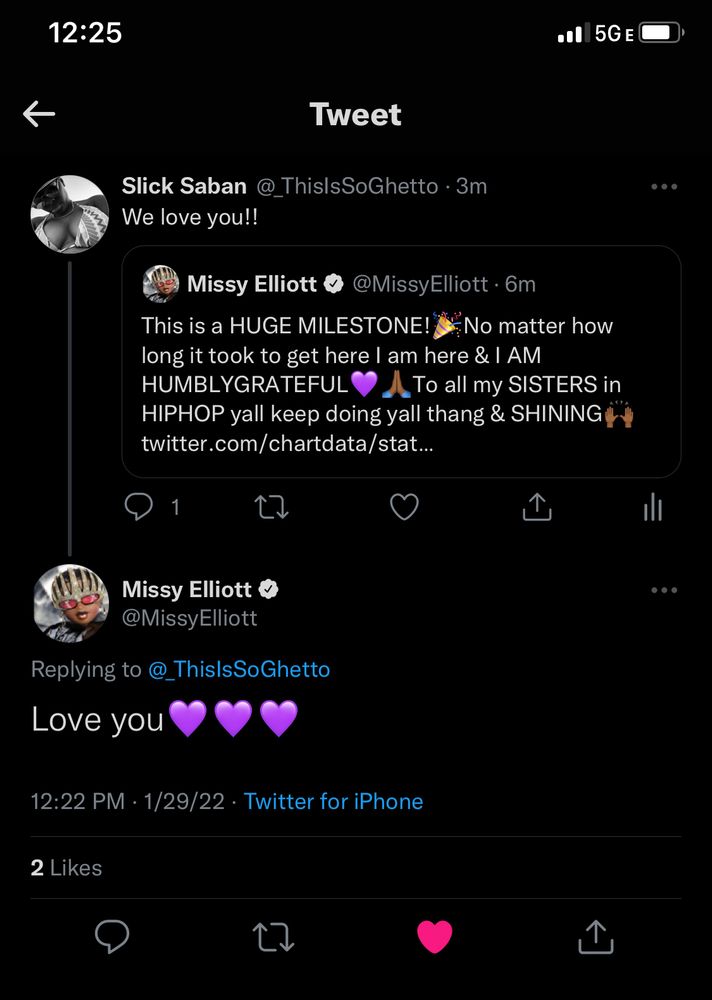Viewport: 712px width, 1000px height.
Task: Like Slick Saban's tweet
Action: [404, 508]
